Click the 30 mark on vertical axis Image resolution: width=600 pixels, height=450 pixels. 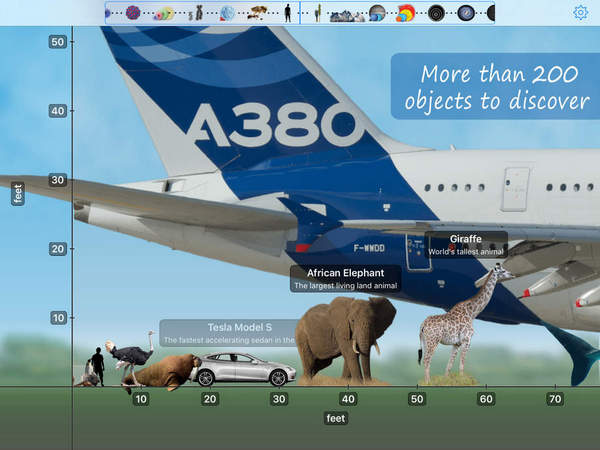(x=58, y=180)
